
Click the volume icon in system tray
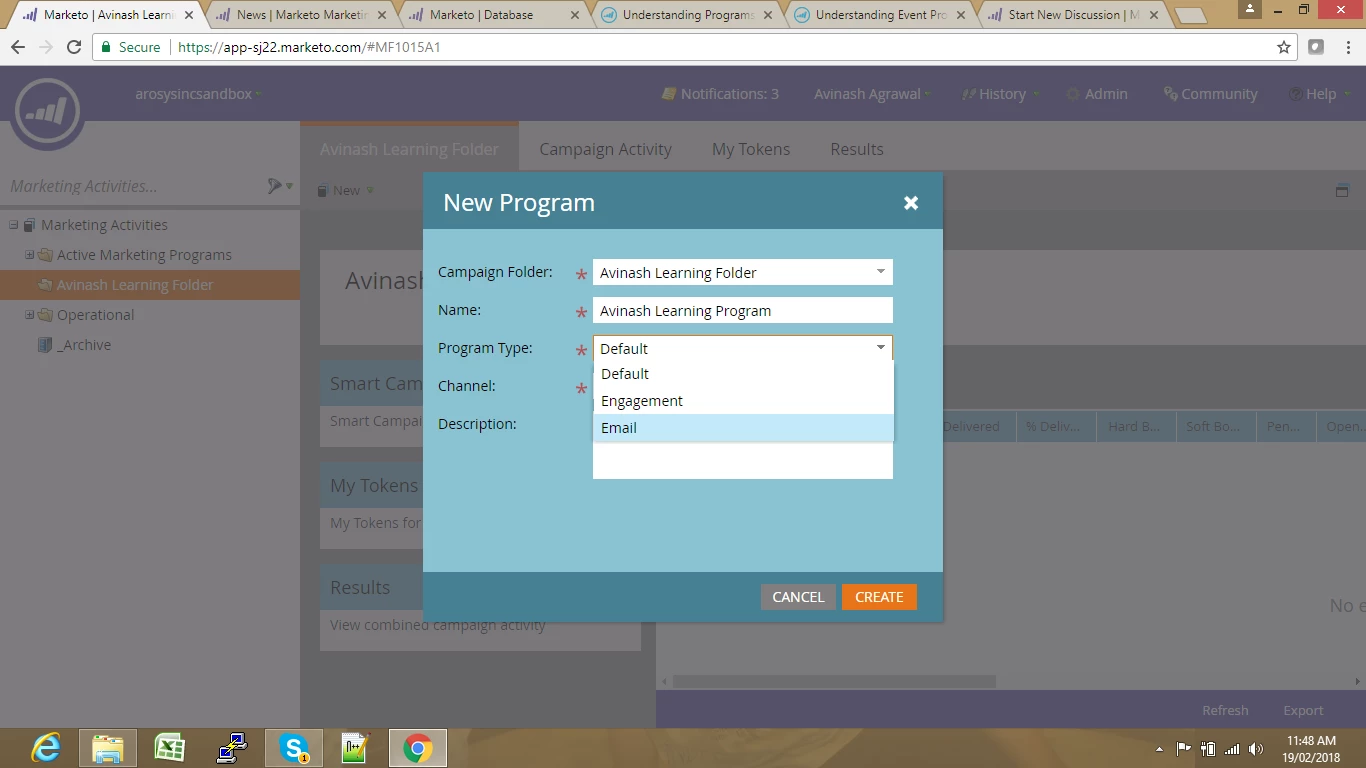tap(1256, 749)
